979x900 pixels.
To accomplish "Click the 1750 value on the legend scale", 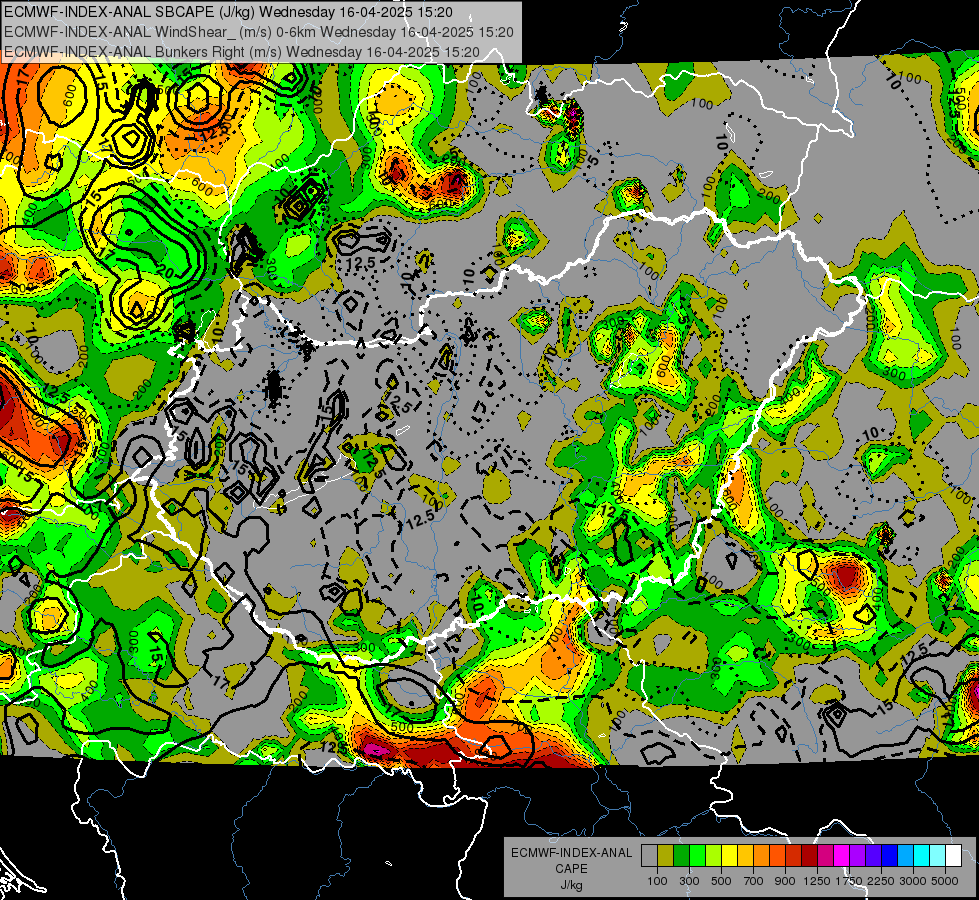I will coord(849,881).
